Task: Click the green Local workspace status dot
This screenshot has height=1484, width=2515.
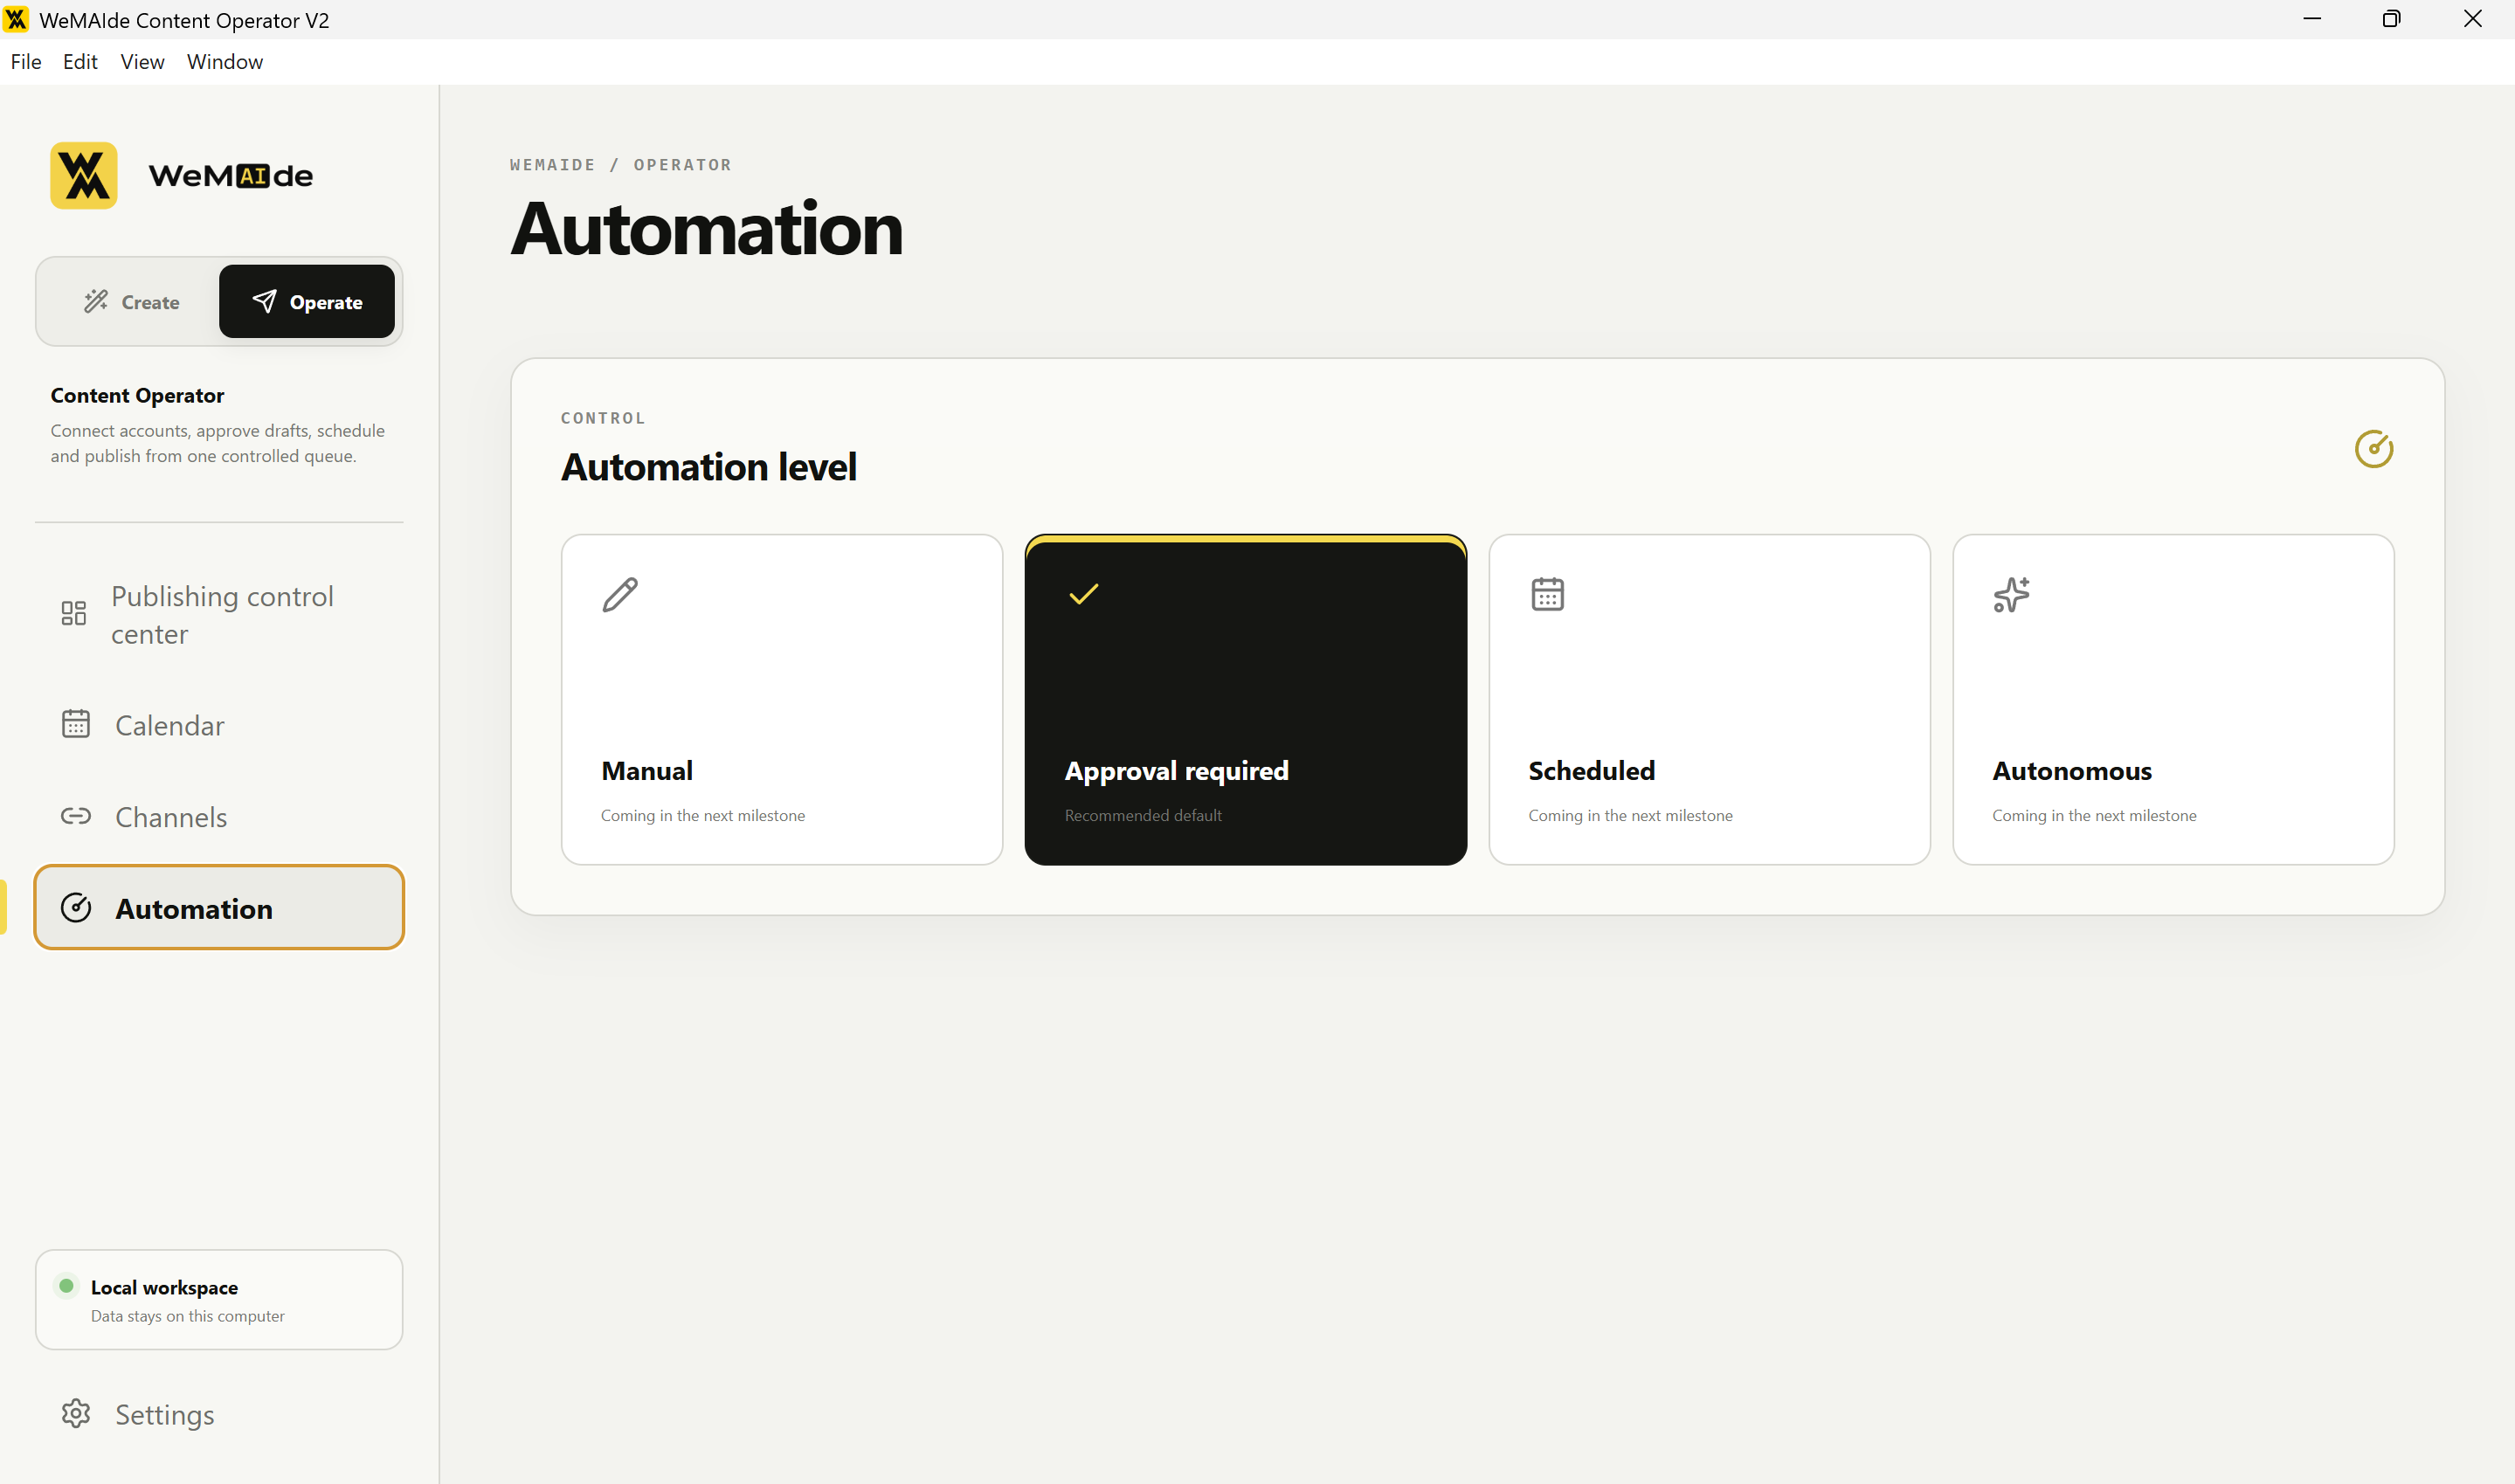Action: coord(66,1285)
